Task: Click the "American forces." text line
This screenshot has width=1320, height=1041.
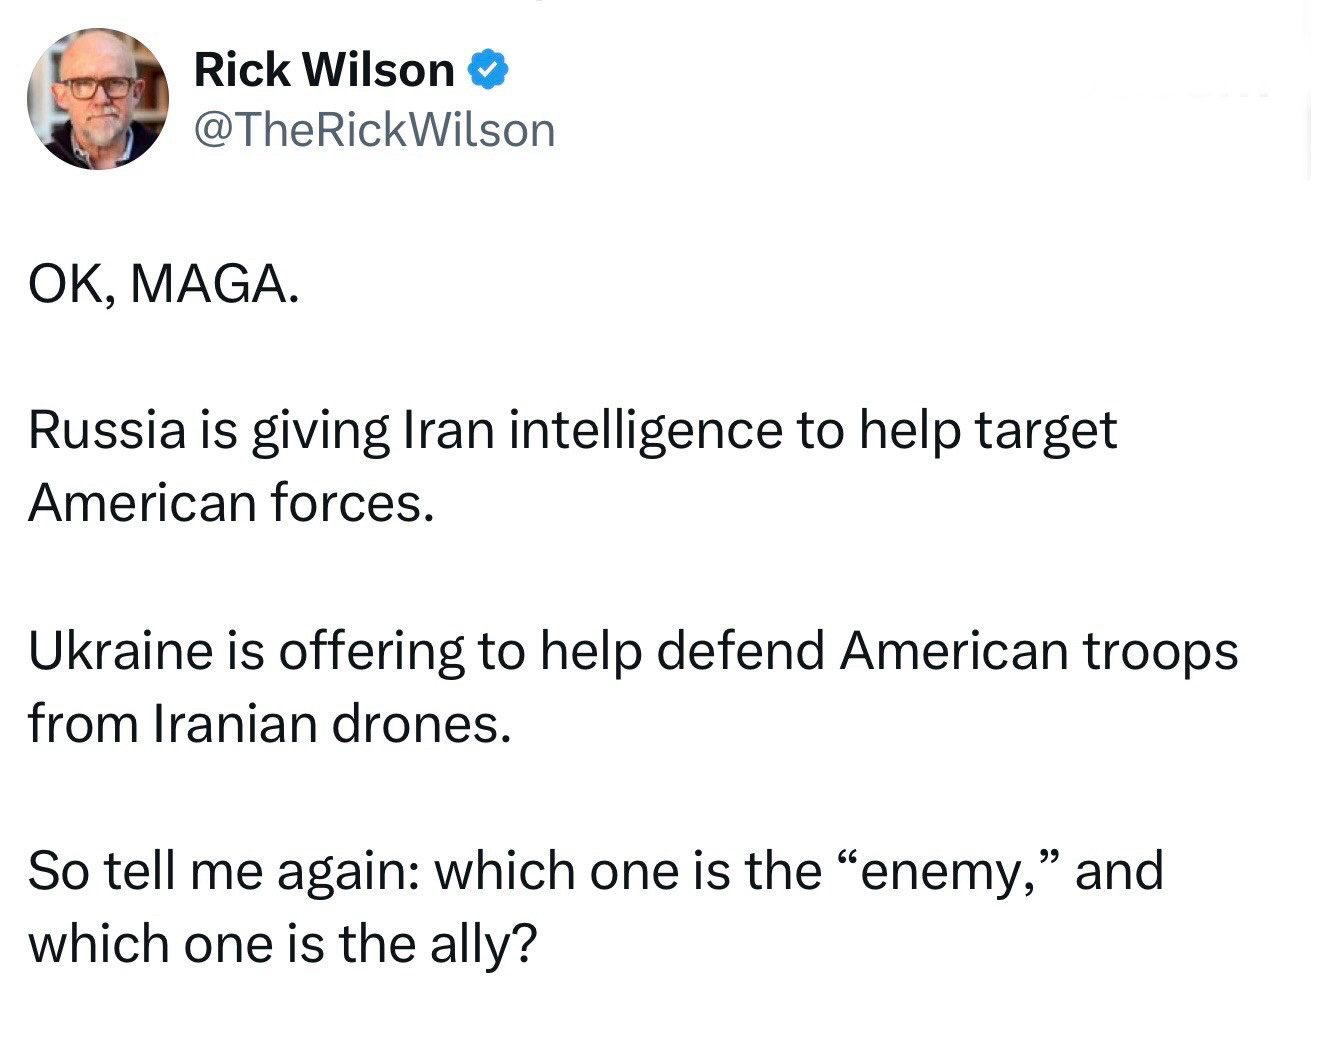Action: (231, 502)
